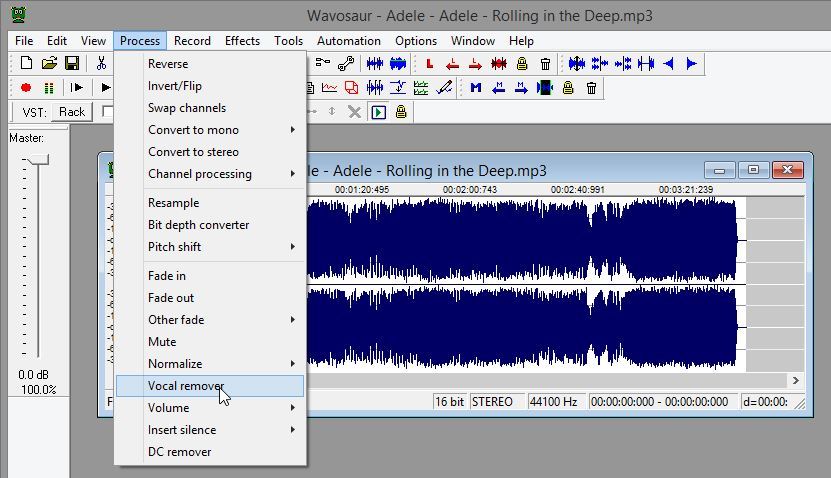Open the VST Rack button
The image size is (831, 478).
[x=72, y=112]
